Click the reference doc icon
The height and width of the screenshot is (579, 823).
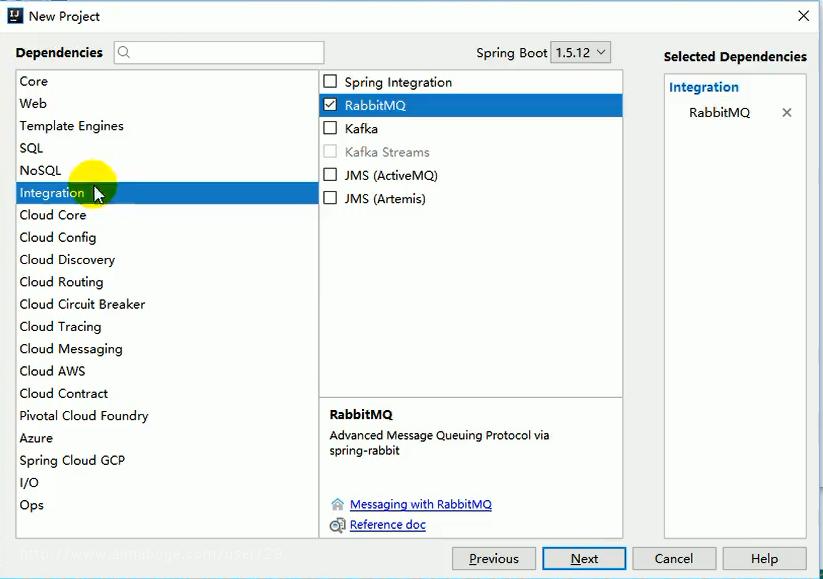(337, 525)
